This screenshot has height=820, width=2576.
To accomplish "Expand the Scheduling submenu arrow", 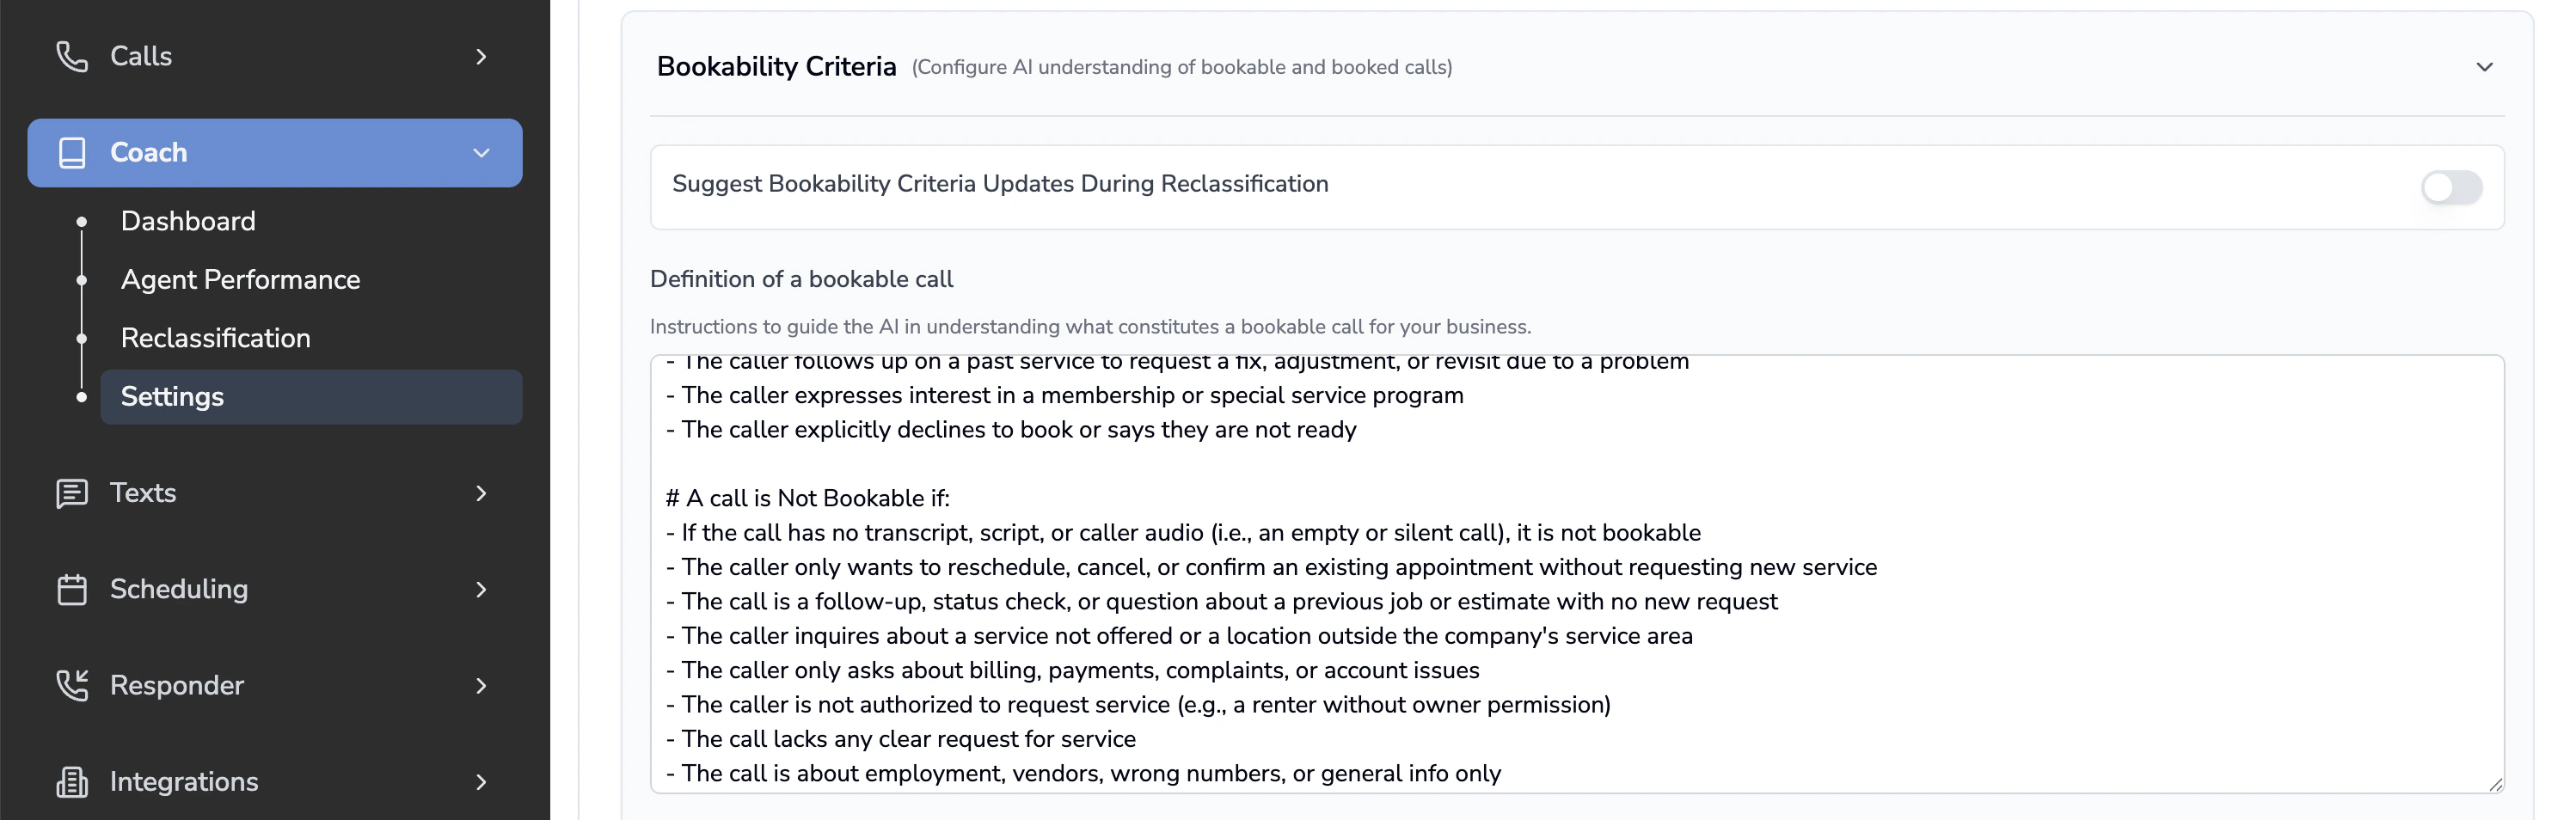I will pyautogui.click(x=481, y=589).
